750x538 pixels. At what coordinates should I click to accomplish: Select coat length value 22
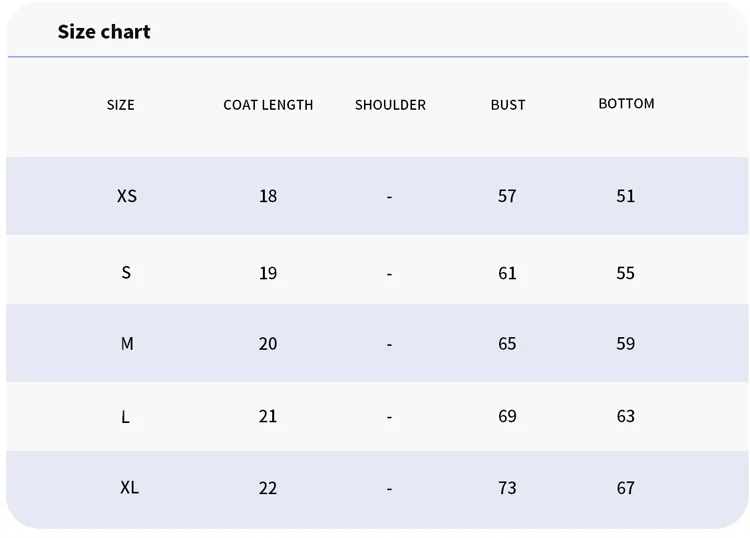(268, 488)
